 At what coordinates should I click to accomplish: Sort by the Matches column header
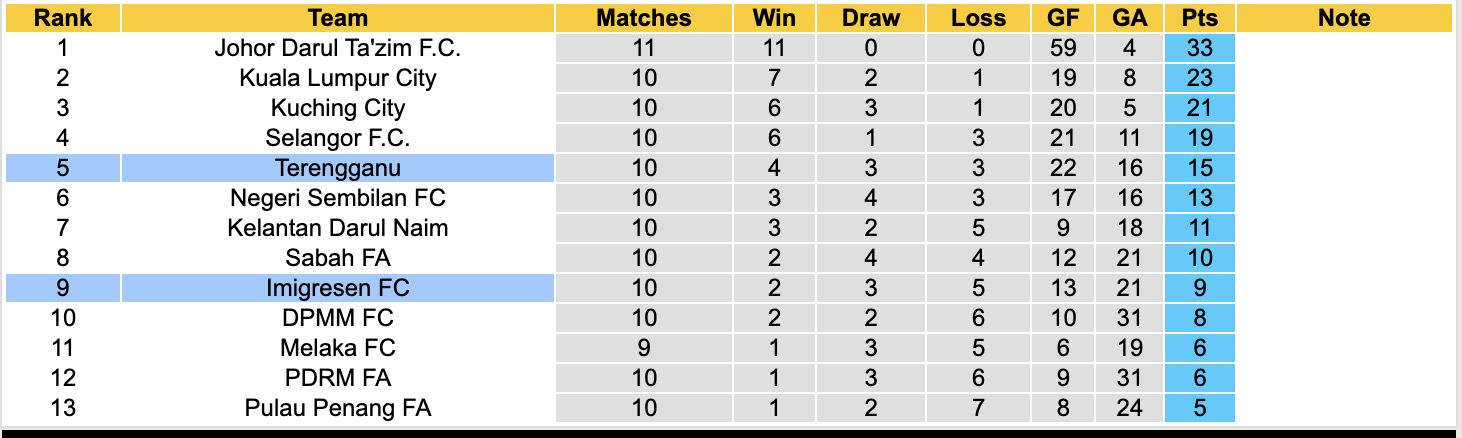click(643, 18)
